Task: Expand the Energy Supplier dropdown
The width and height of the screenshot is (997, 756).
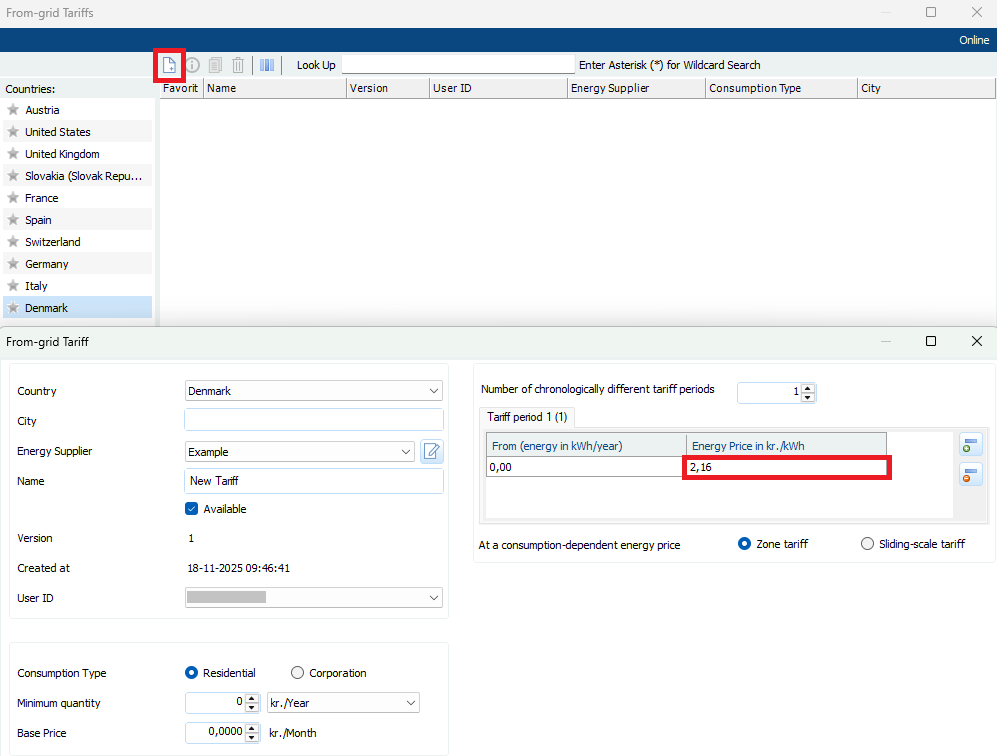Action: point(405,452)
